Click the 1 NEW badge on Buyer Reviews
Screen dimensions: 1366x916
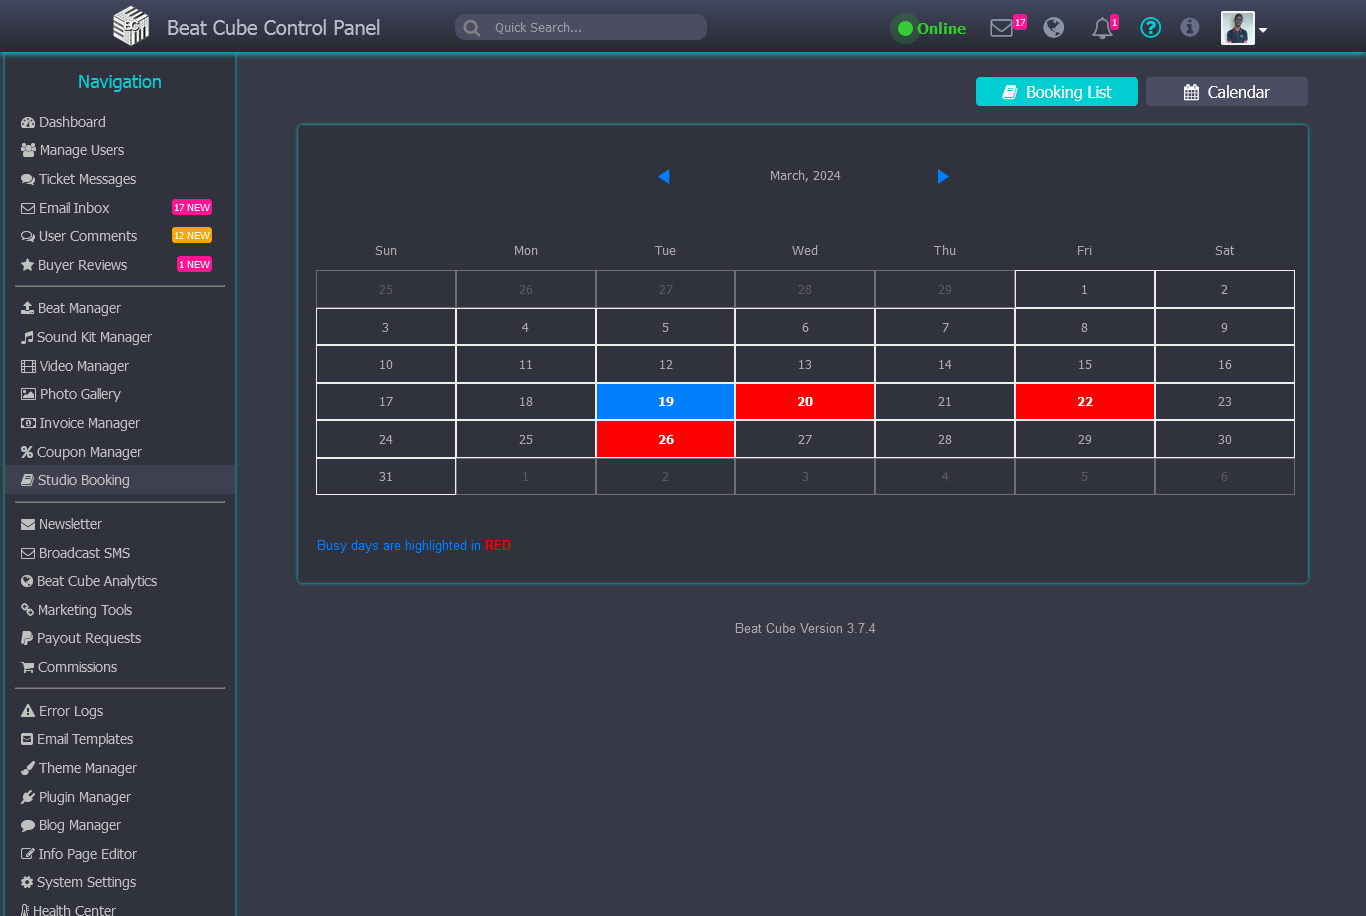tap(194, 265)
